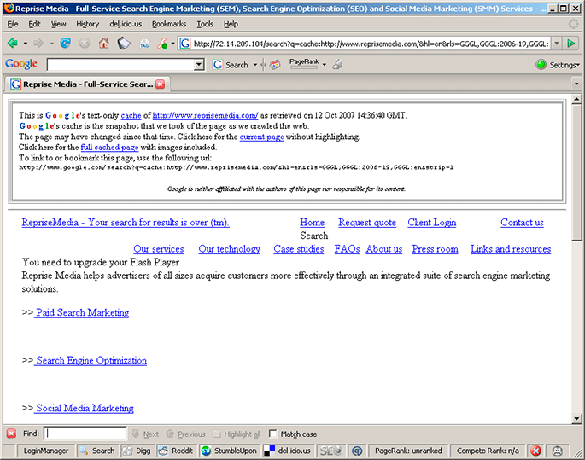Click the TAG bookmarks icon

(x=144, y=44)
